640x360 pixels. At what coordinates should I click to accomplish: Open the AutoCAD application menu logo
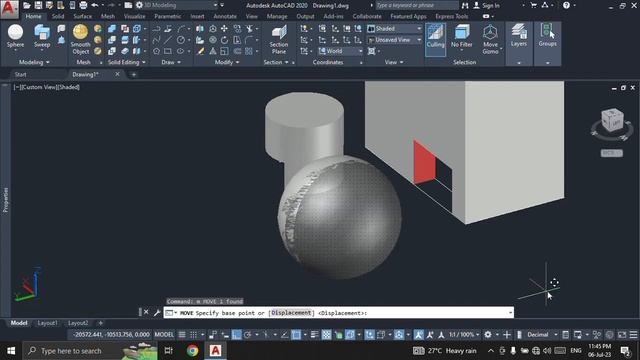click(x=9, y=9)
